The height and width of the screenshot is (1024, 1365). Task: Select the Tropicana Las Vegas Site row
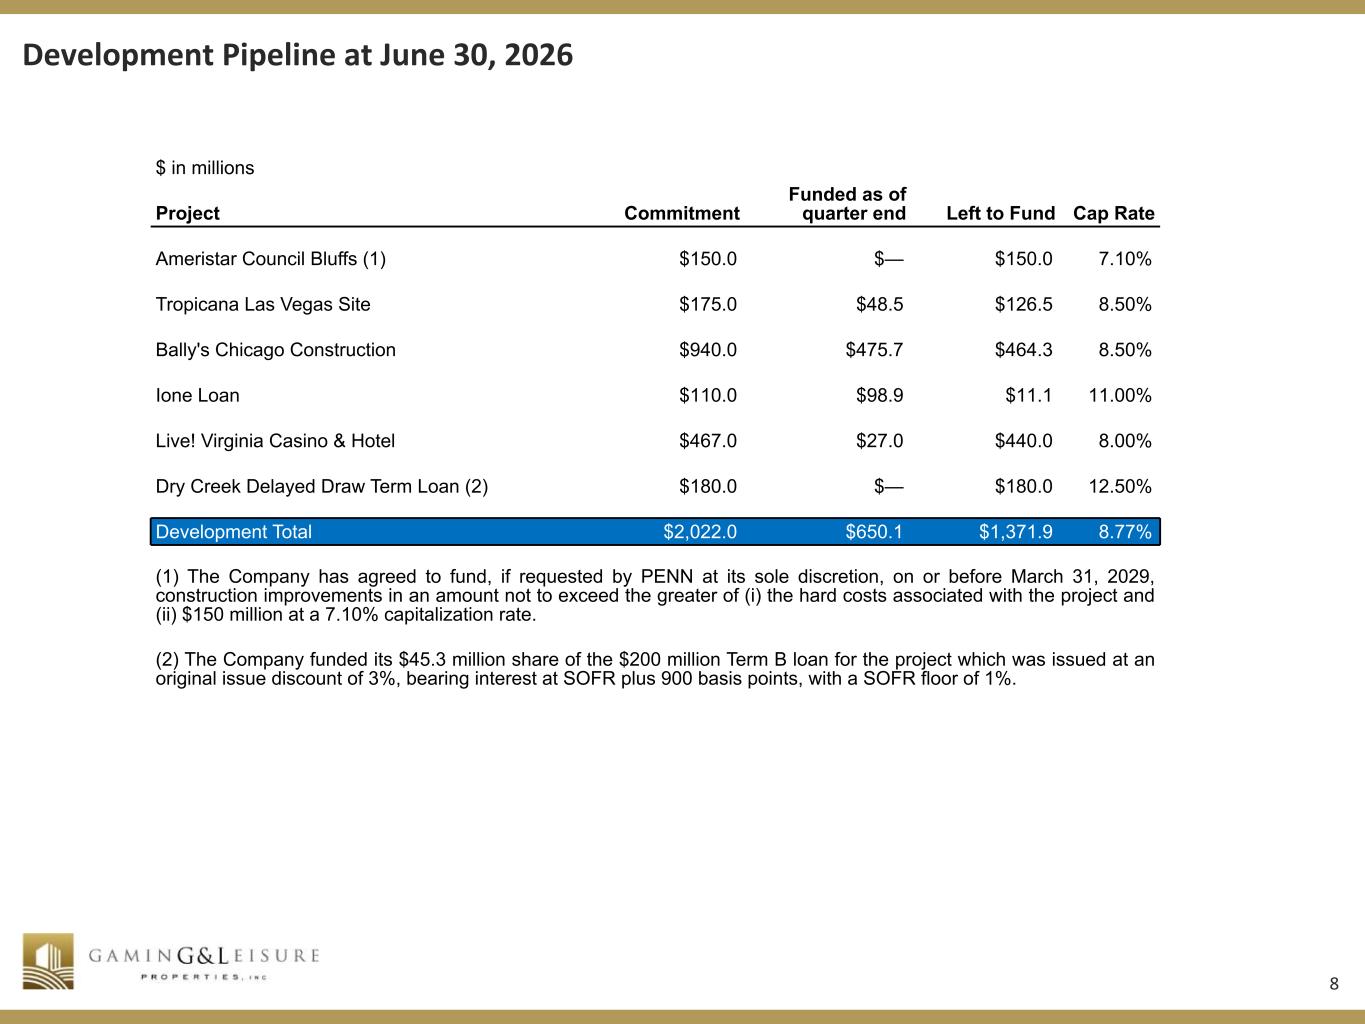click(x=655, y=304)
